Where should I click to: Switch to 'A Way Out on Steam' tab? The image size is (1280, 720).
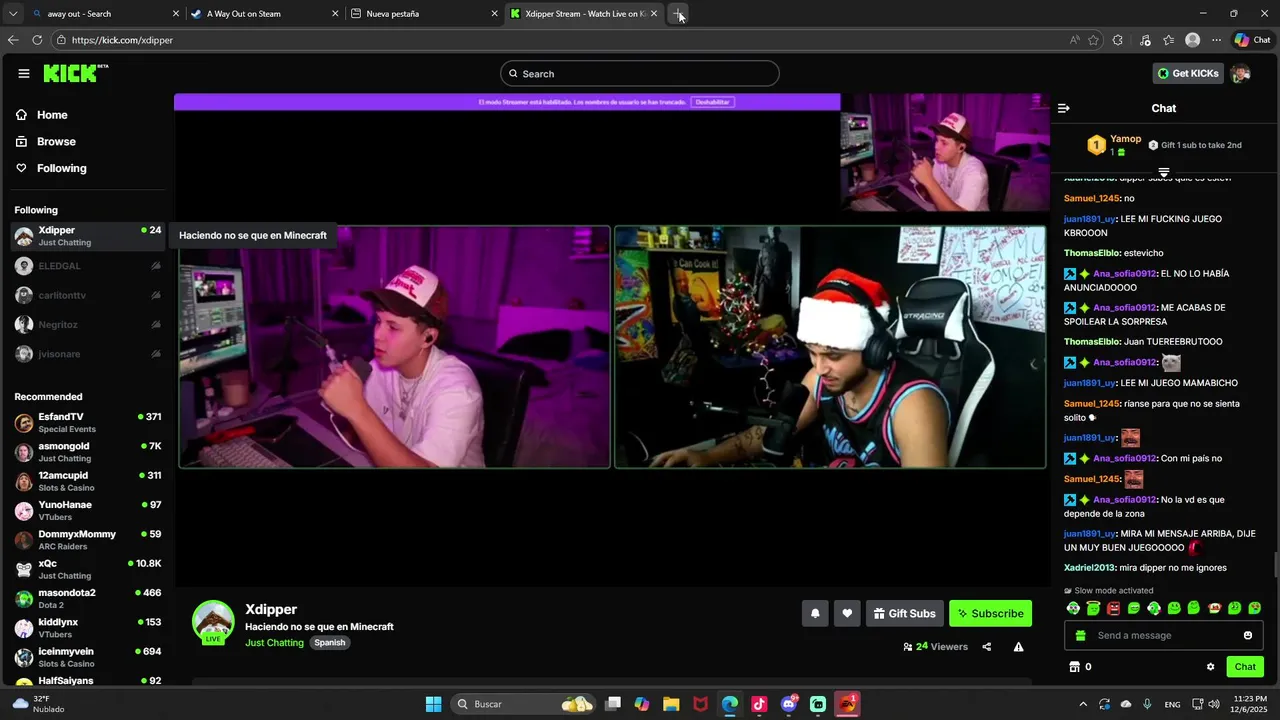[x=265, y=14]
